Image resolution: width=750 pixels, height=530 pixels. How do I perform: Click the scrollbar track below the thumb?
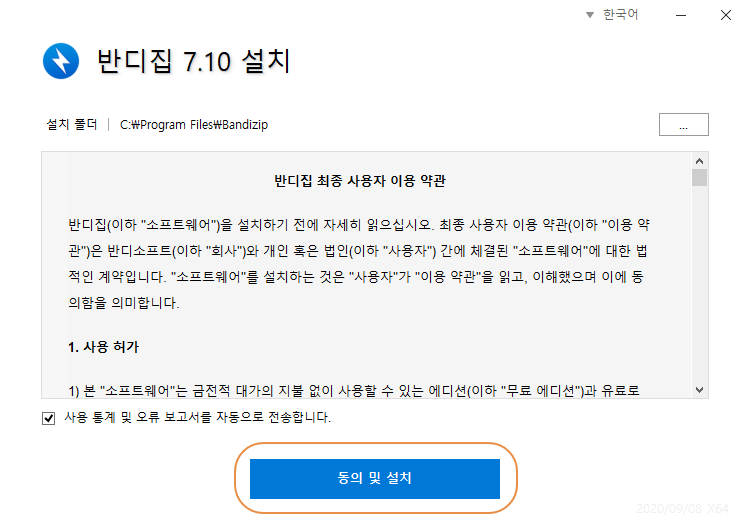pyautogui.click(x=699, y=284)
